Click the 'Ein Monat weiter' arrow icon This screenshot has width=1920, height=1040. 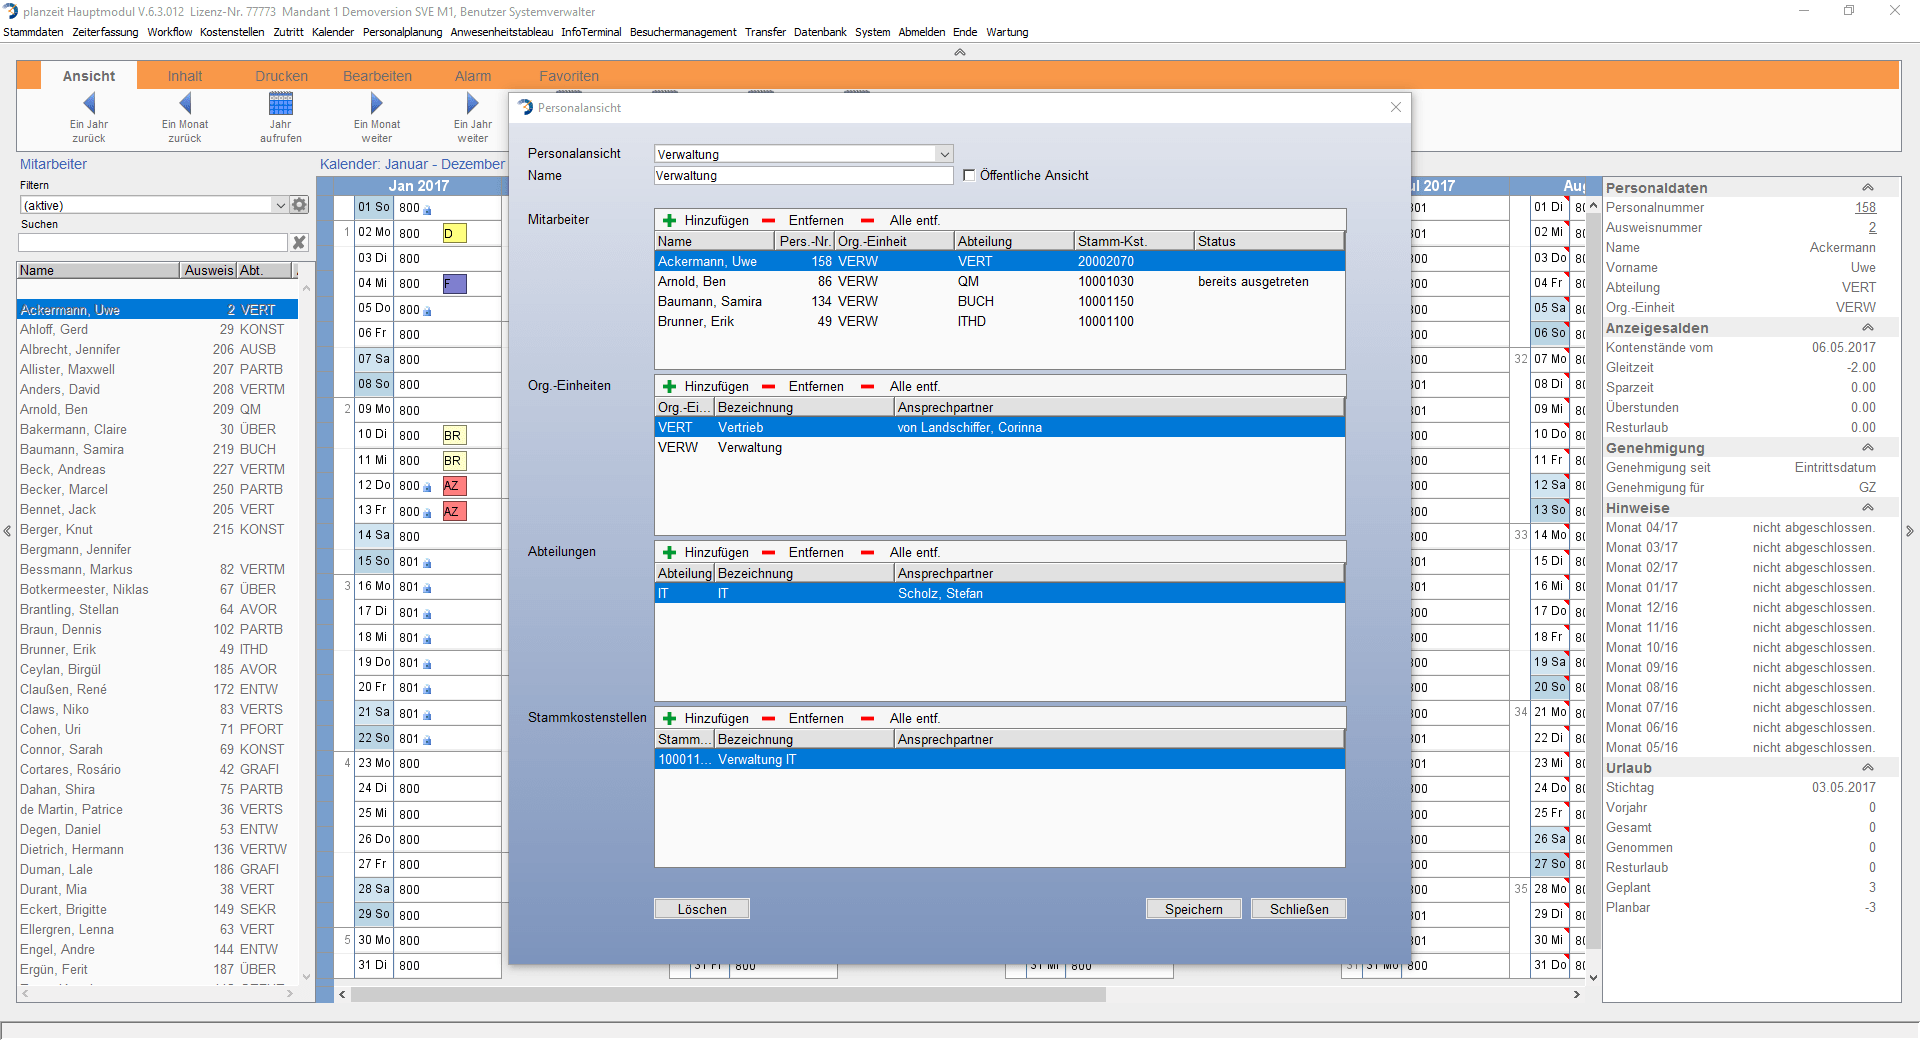pyautogui.click(x=376, y=104)
